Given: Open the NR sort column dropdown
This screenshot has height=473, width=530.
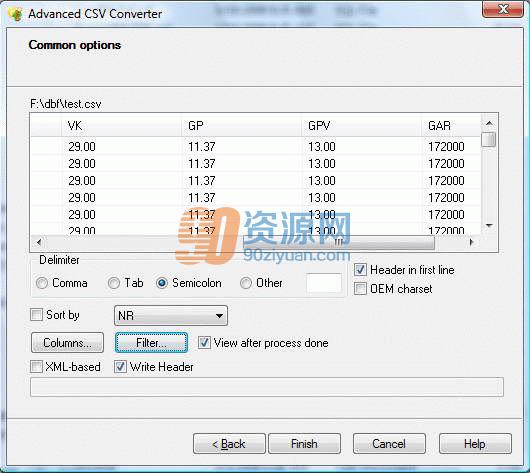Looking at the screenshot, I should point(171,316).
